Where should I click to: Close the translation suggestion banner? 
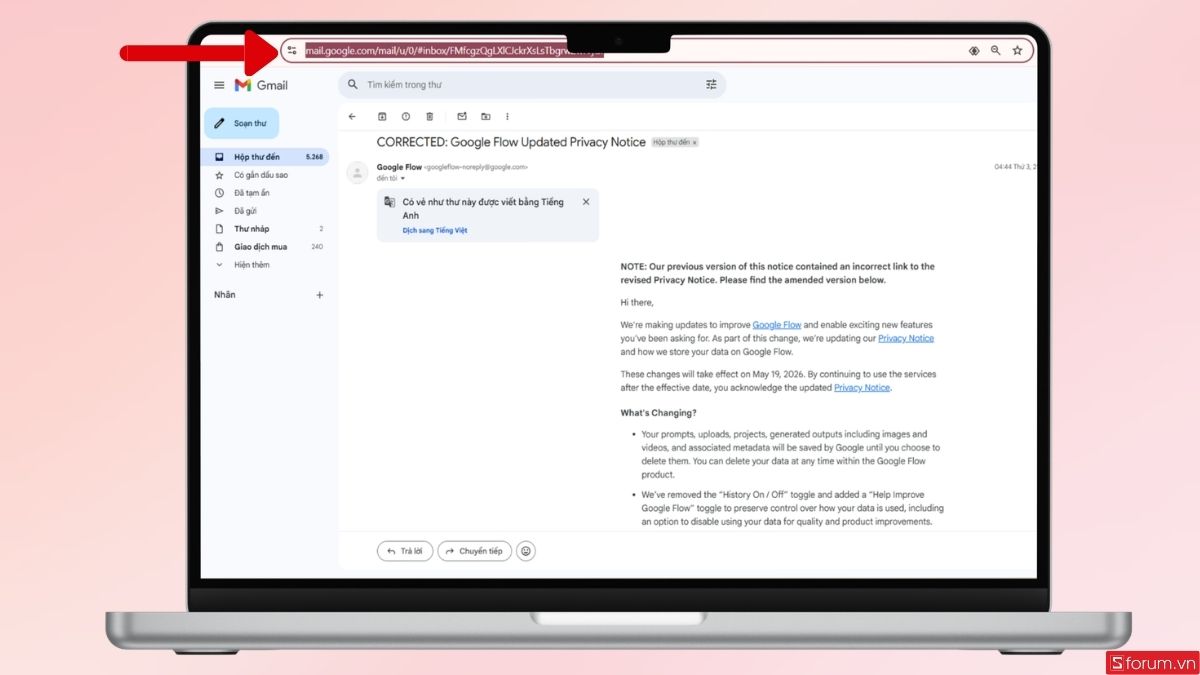[586, 202]
